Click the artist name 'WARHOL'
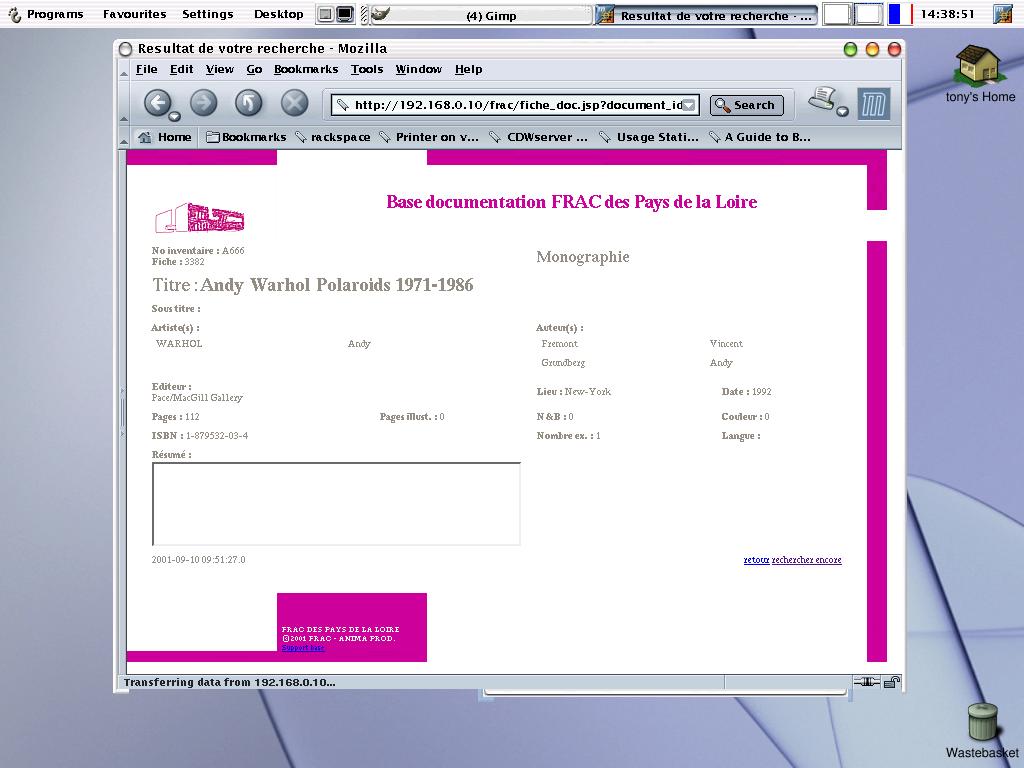Viewport: 1024px width, 768px height. tap(179, 344)
